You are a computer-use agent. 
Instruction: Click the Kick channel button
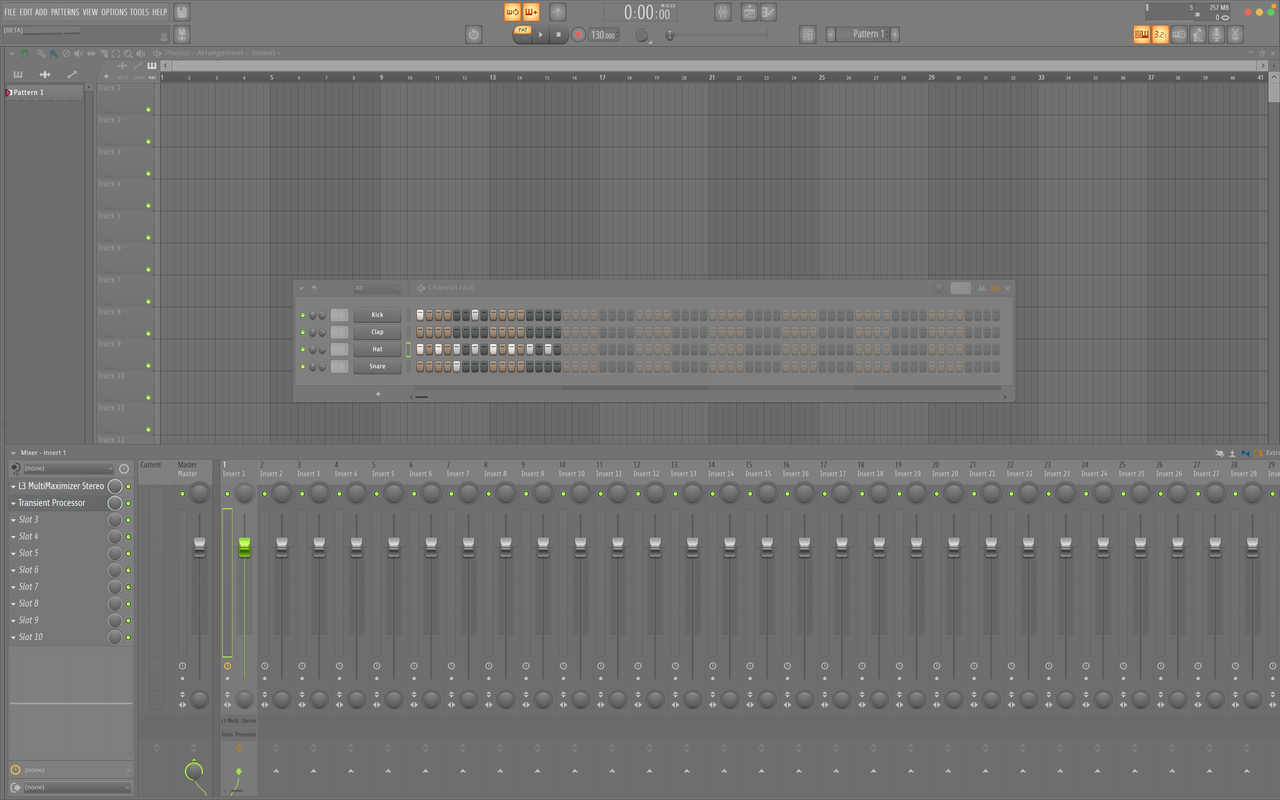(x=377, y=315)
